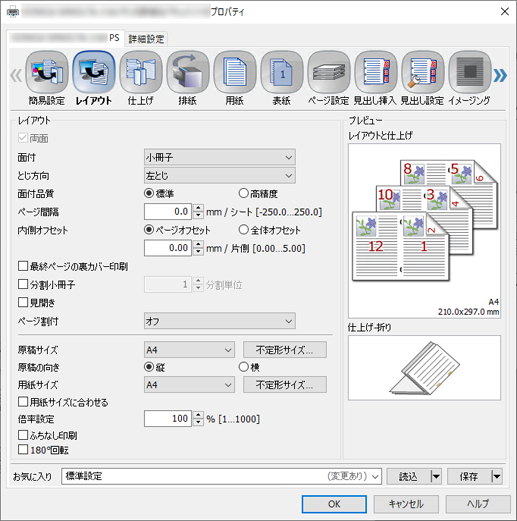Open the お気に入り 標準設定 dropdown

coord(221,476)
